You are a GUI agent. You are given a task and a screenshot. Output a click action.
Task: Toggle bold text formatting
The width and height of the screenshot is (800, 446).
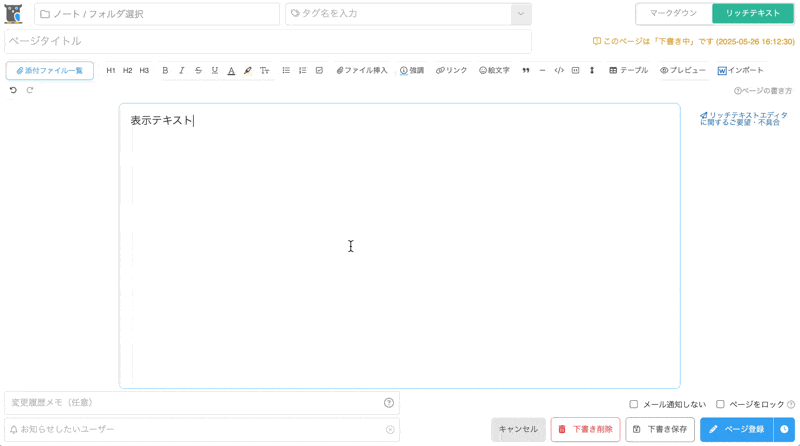(165, 71)
